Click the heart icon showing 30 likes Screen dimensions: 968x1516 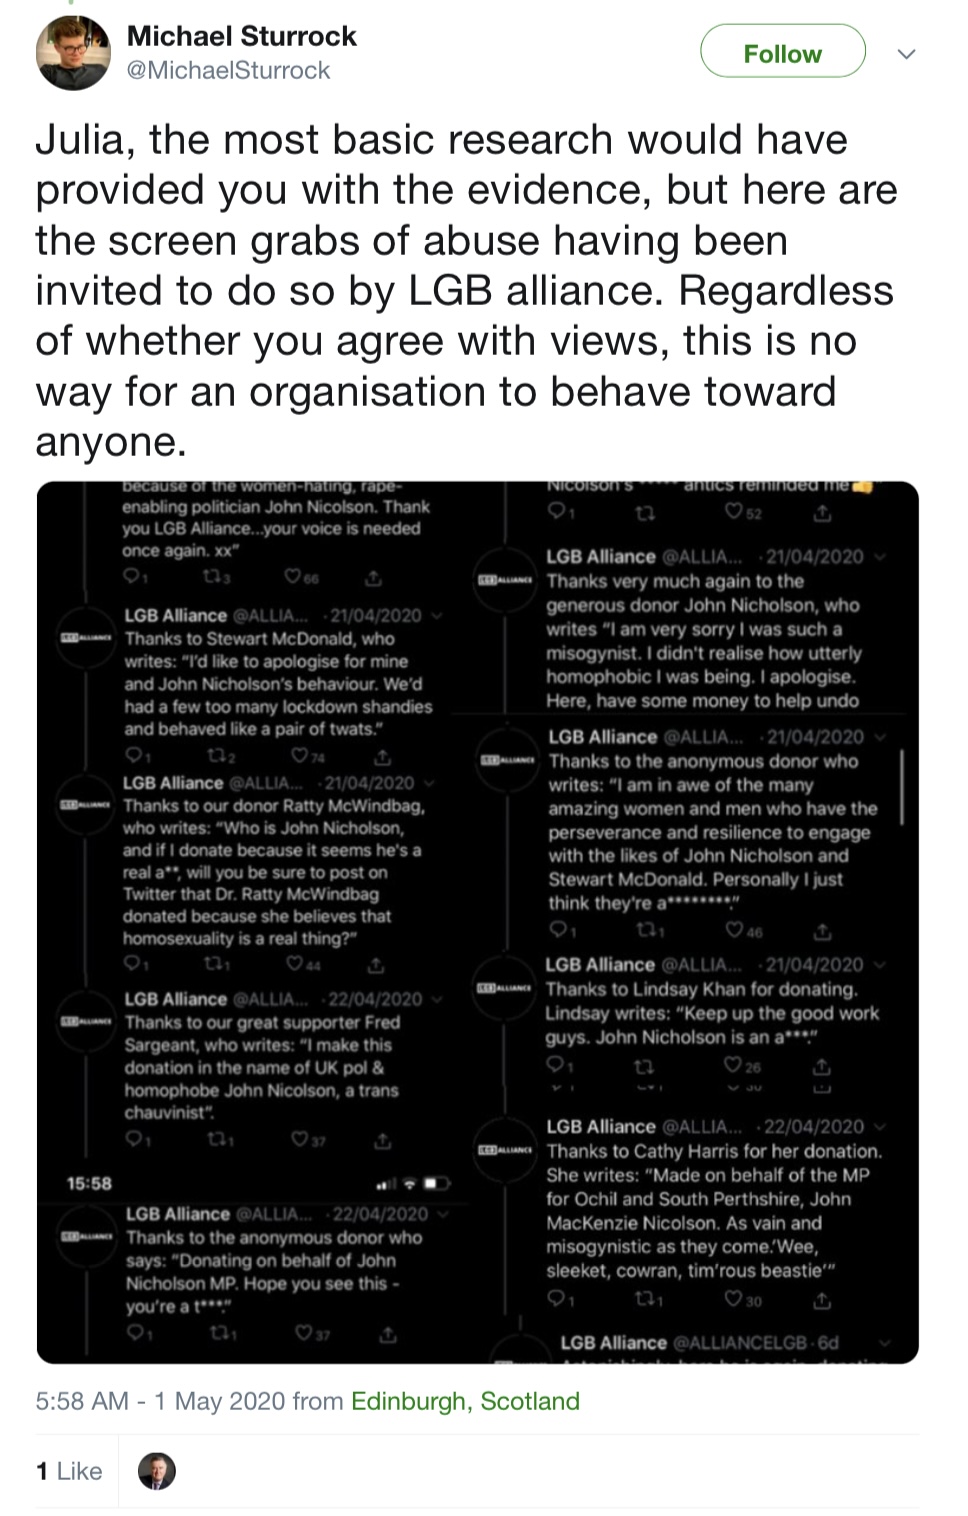click(x=734, y=1300)
